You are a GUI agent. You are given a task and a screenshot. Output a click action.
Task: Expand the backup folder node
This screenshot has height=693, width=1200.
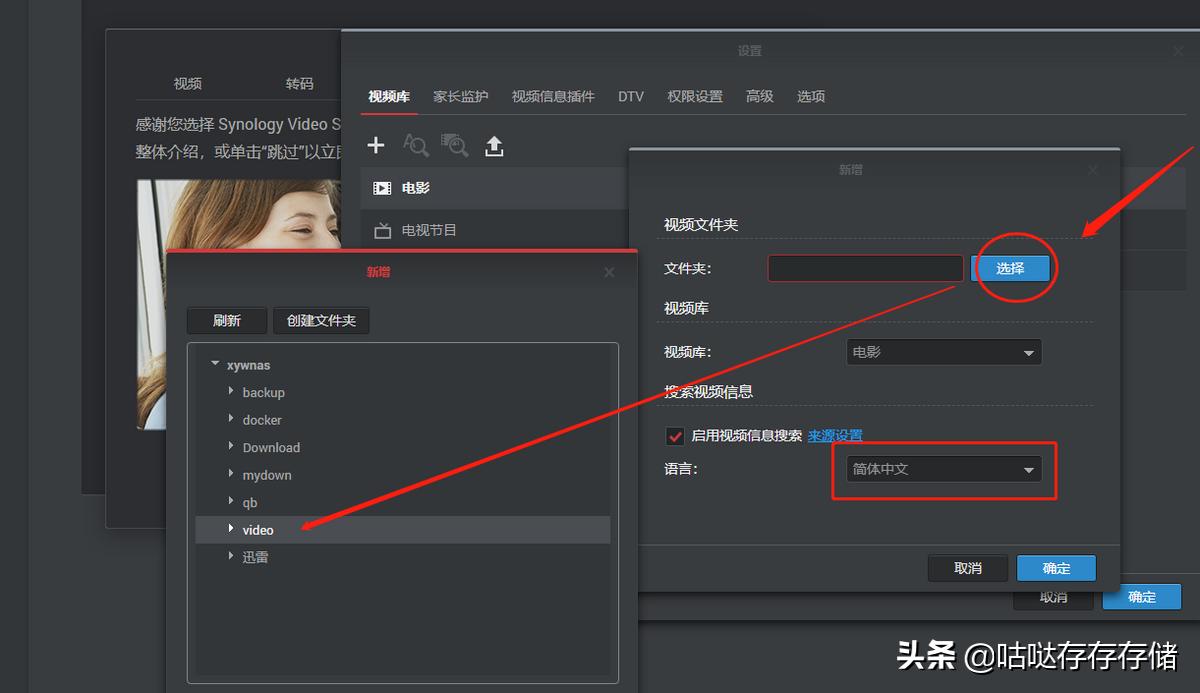click(231, 392)
